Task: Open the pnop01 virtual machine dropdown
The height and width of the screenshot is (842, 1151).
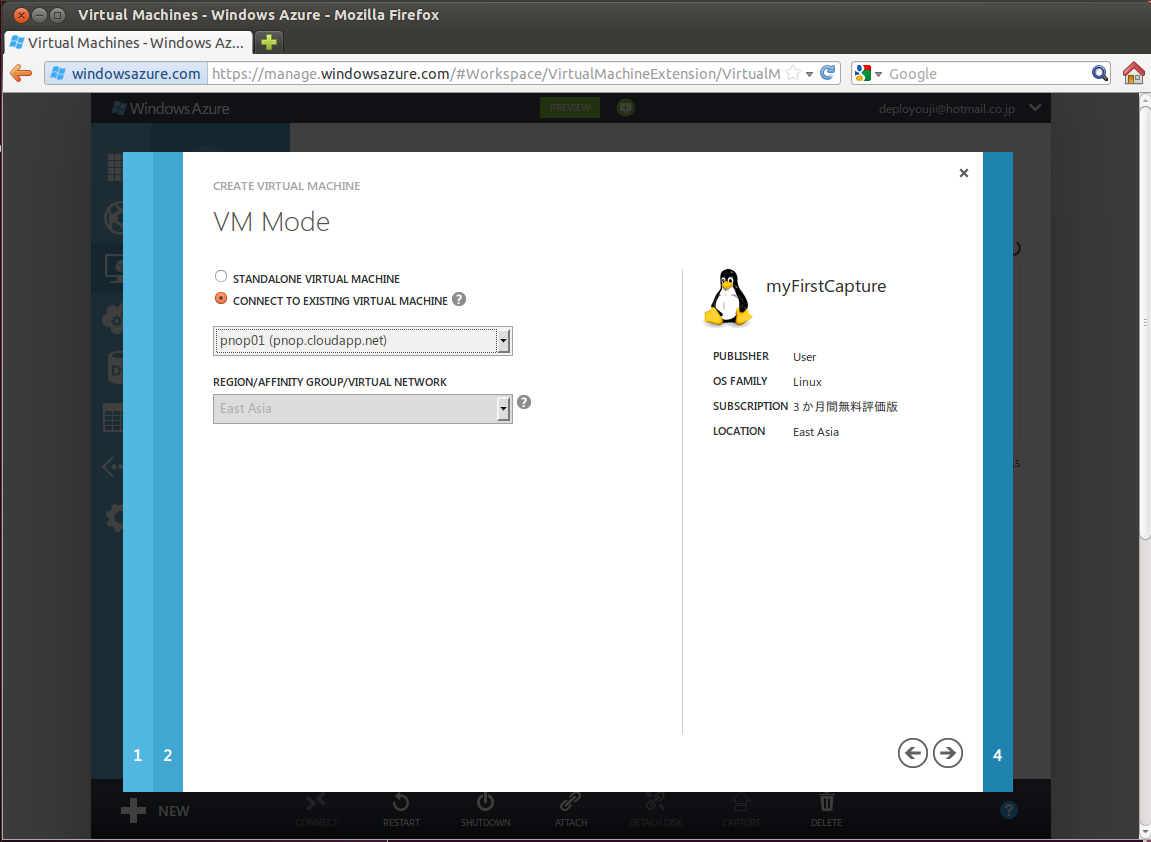Action: 363,341
